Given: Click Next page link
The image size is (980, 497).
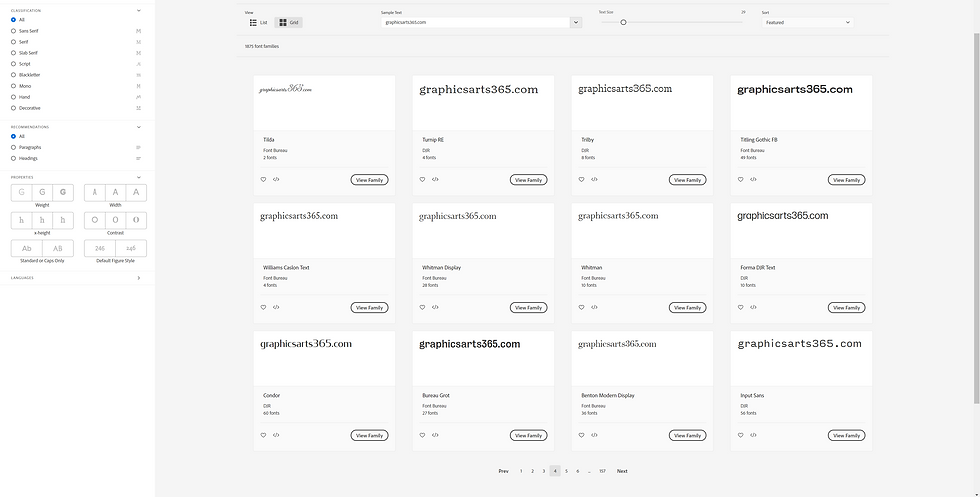Looking at the screenshot, I should tap(622, 471).
